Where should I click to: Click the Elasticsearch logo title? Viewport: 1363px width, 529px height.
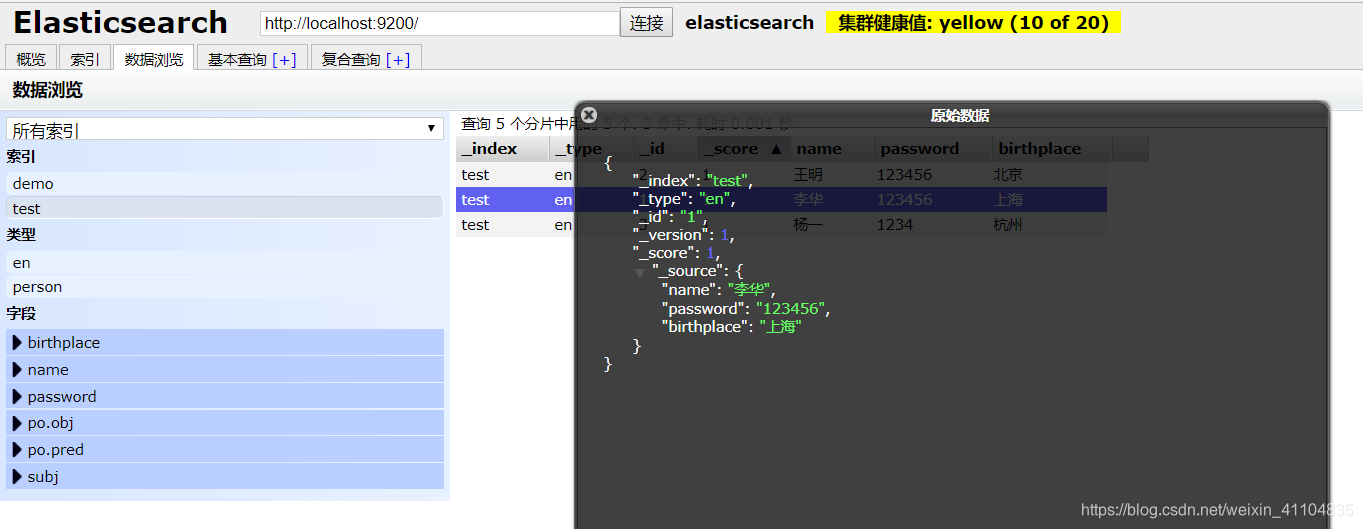point(120,22)
